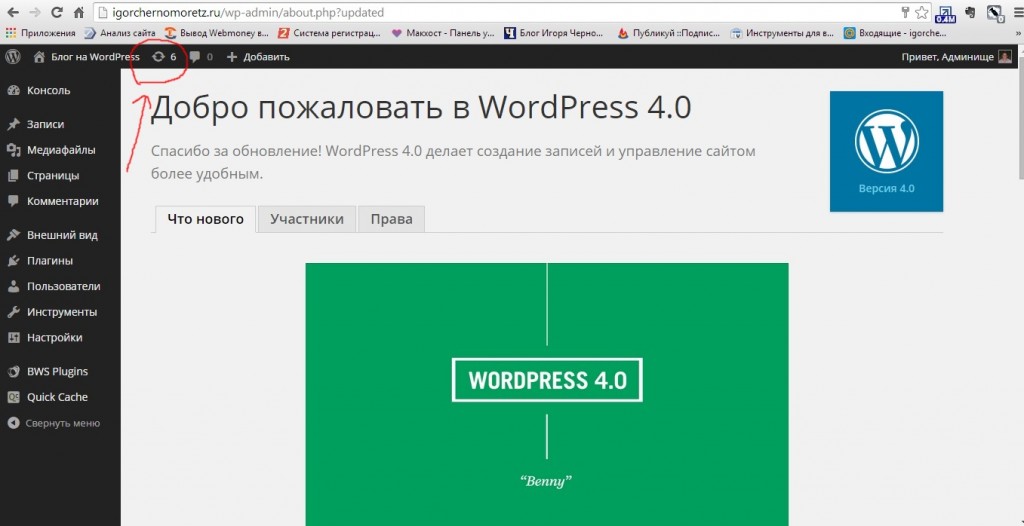
Task: Click the Quick Cache icon
Action: tap(13, 397)
